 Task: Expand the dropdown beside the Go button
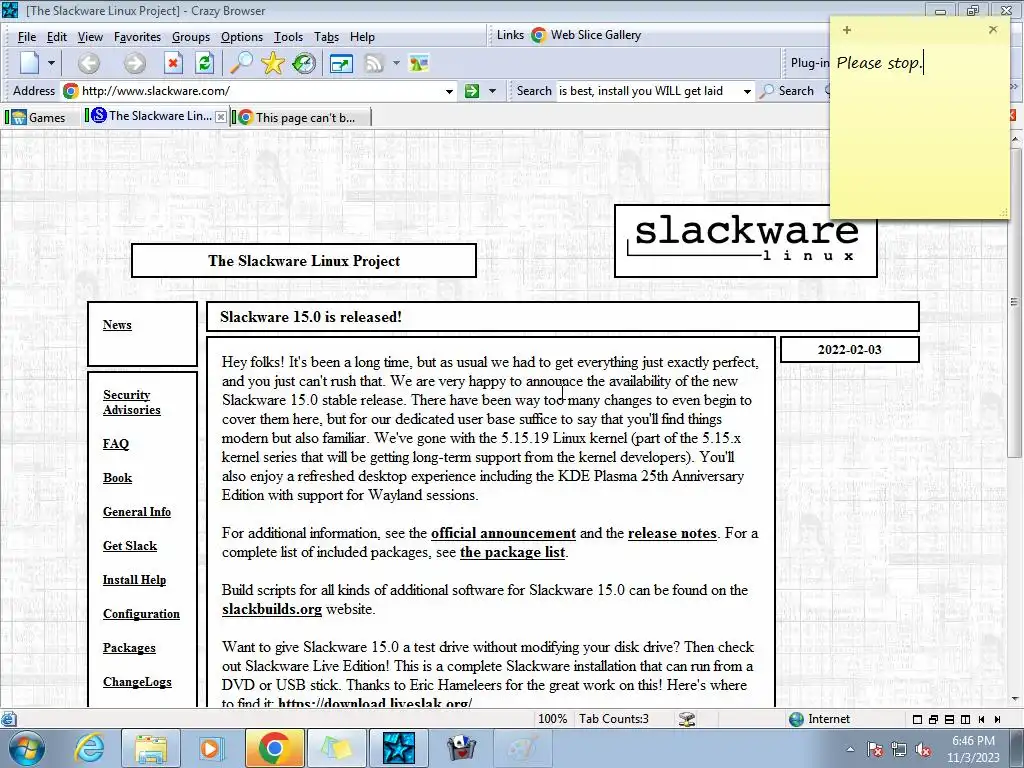point(492,91)
